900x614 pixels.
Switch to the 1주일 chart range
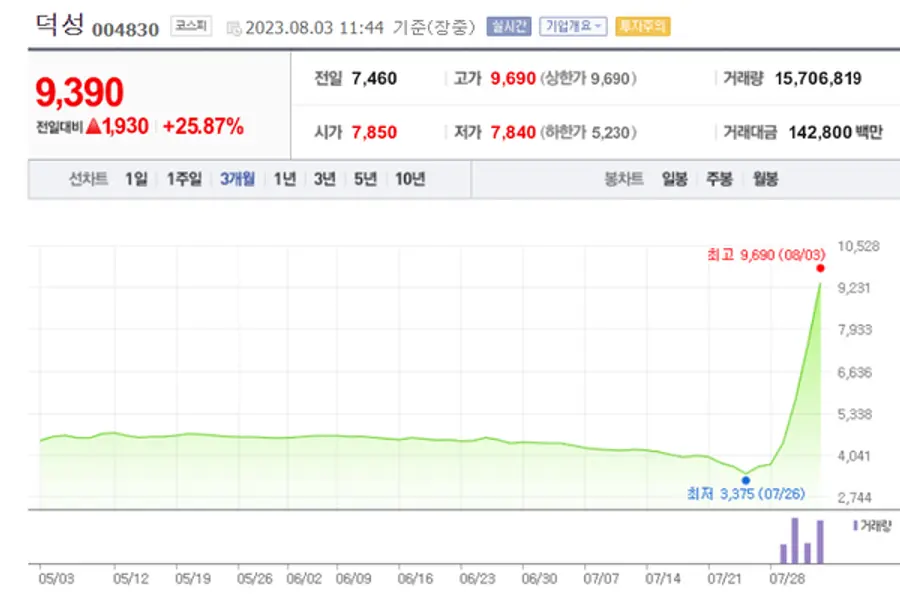tap(184, 179)
